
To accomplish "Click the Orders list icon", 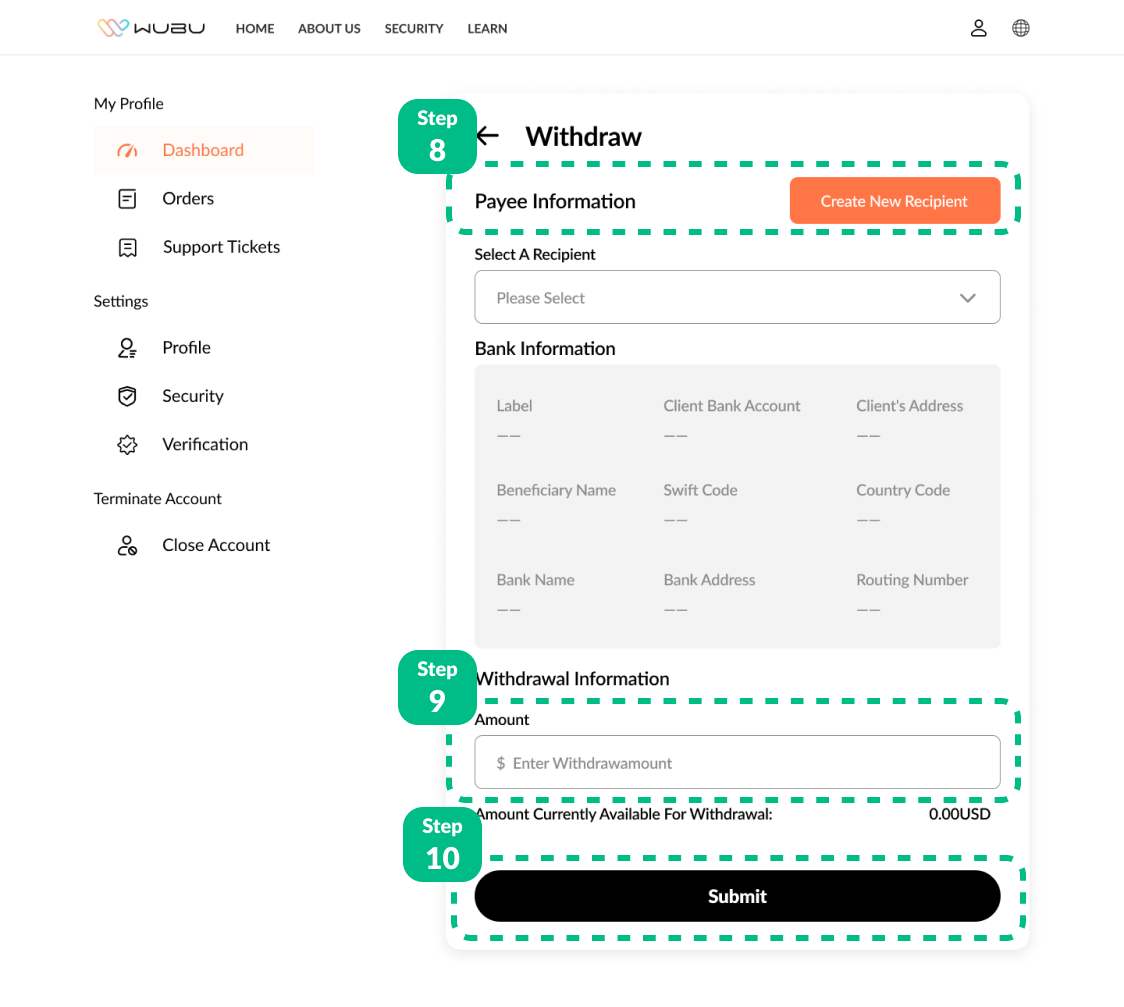I will point(127,199).
